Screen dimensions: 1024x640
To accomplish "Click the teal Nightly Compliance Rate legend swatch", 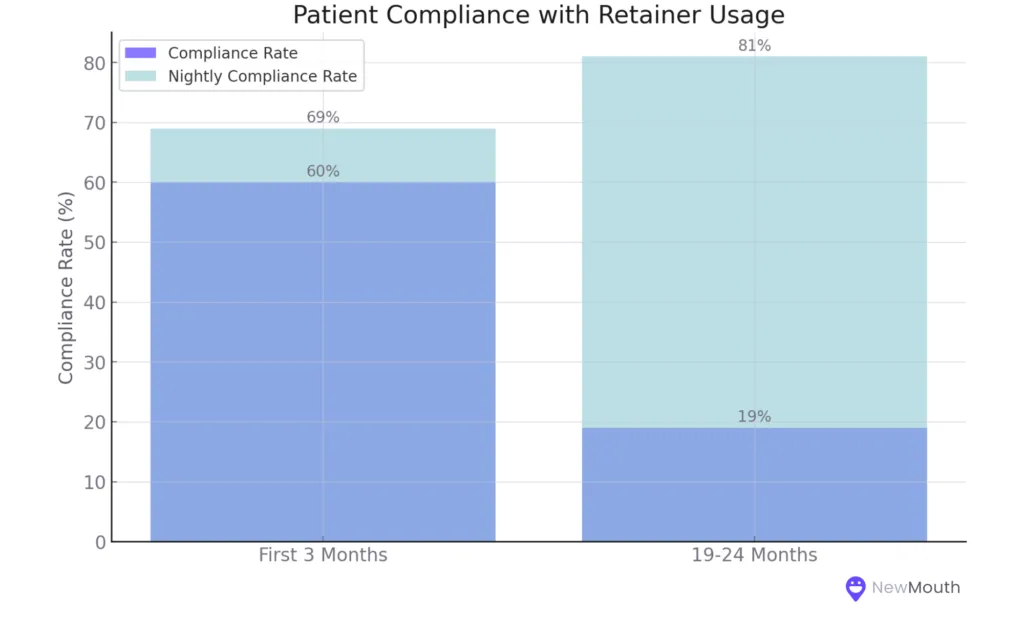I will pos(142,76).
